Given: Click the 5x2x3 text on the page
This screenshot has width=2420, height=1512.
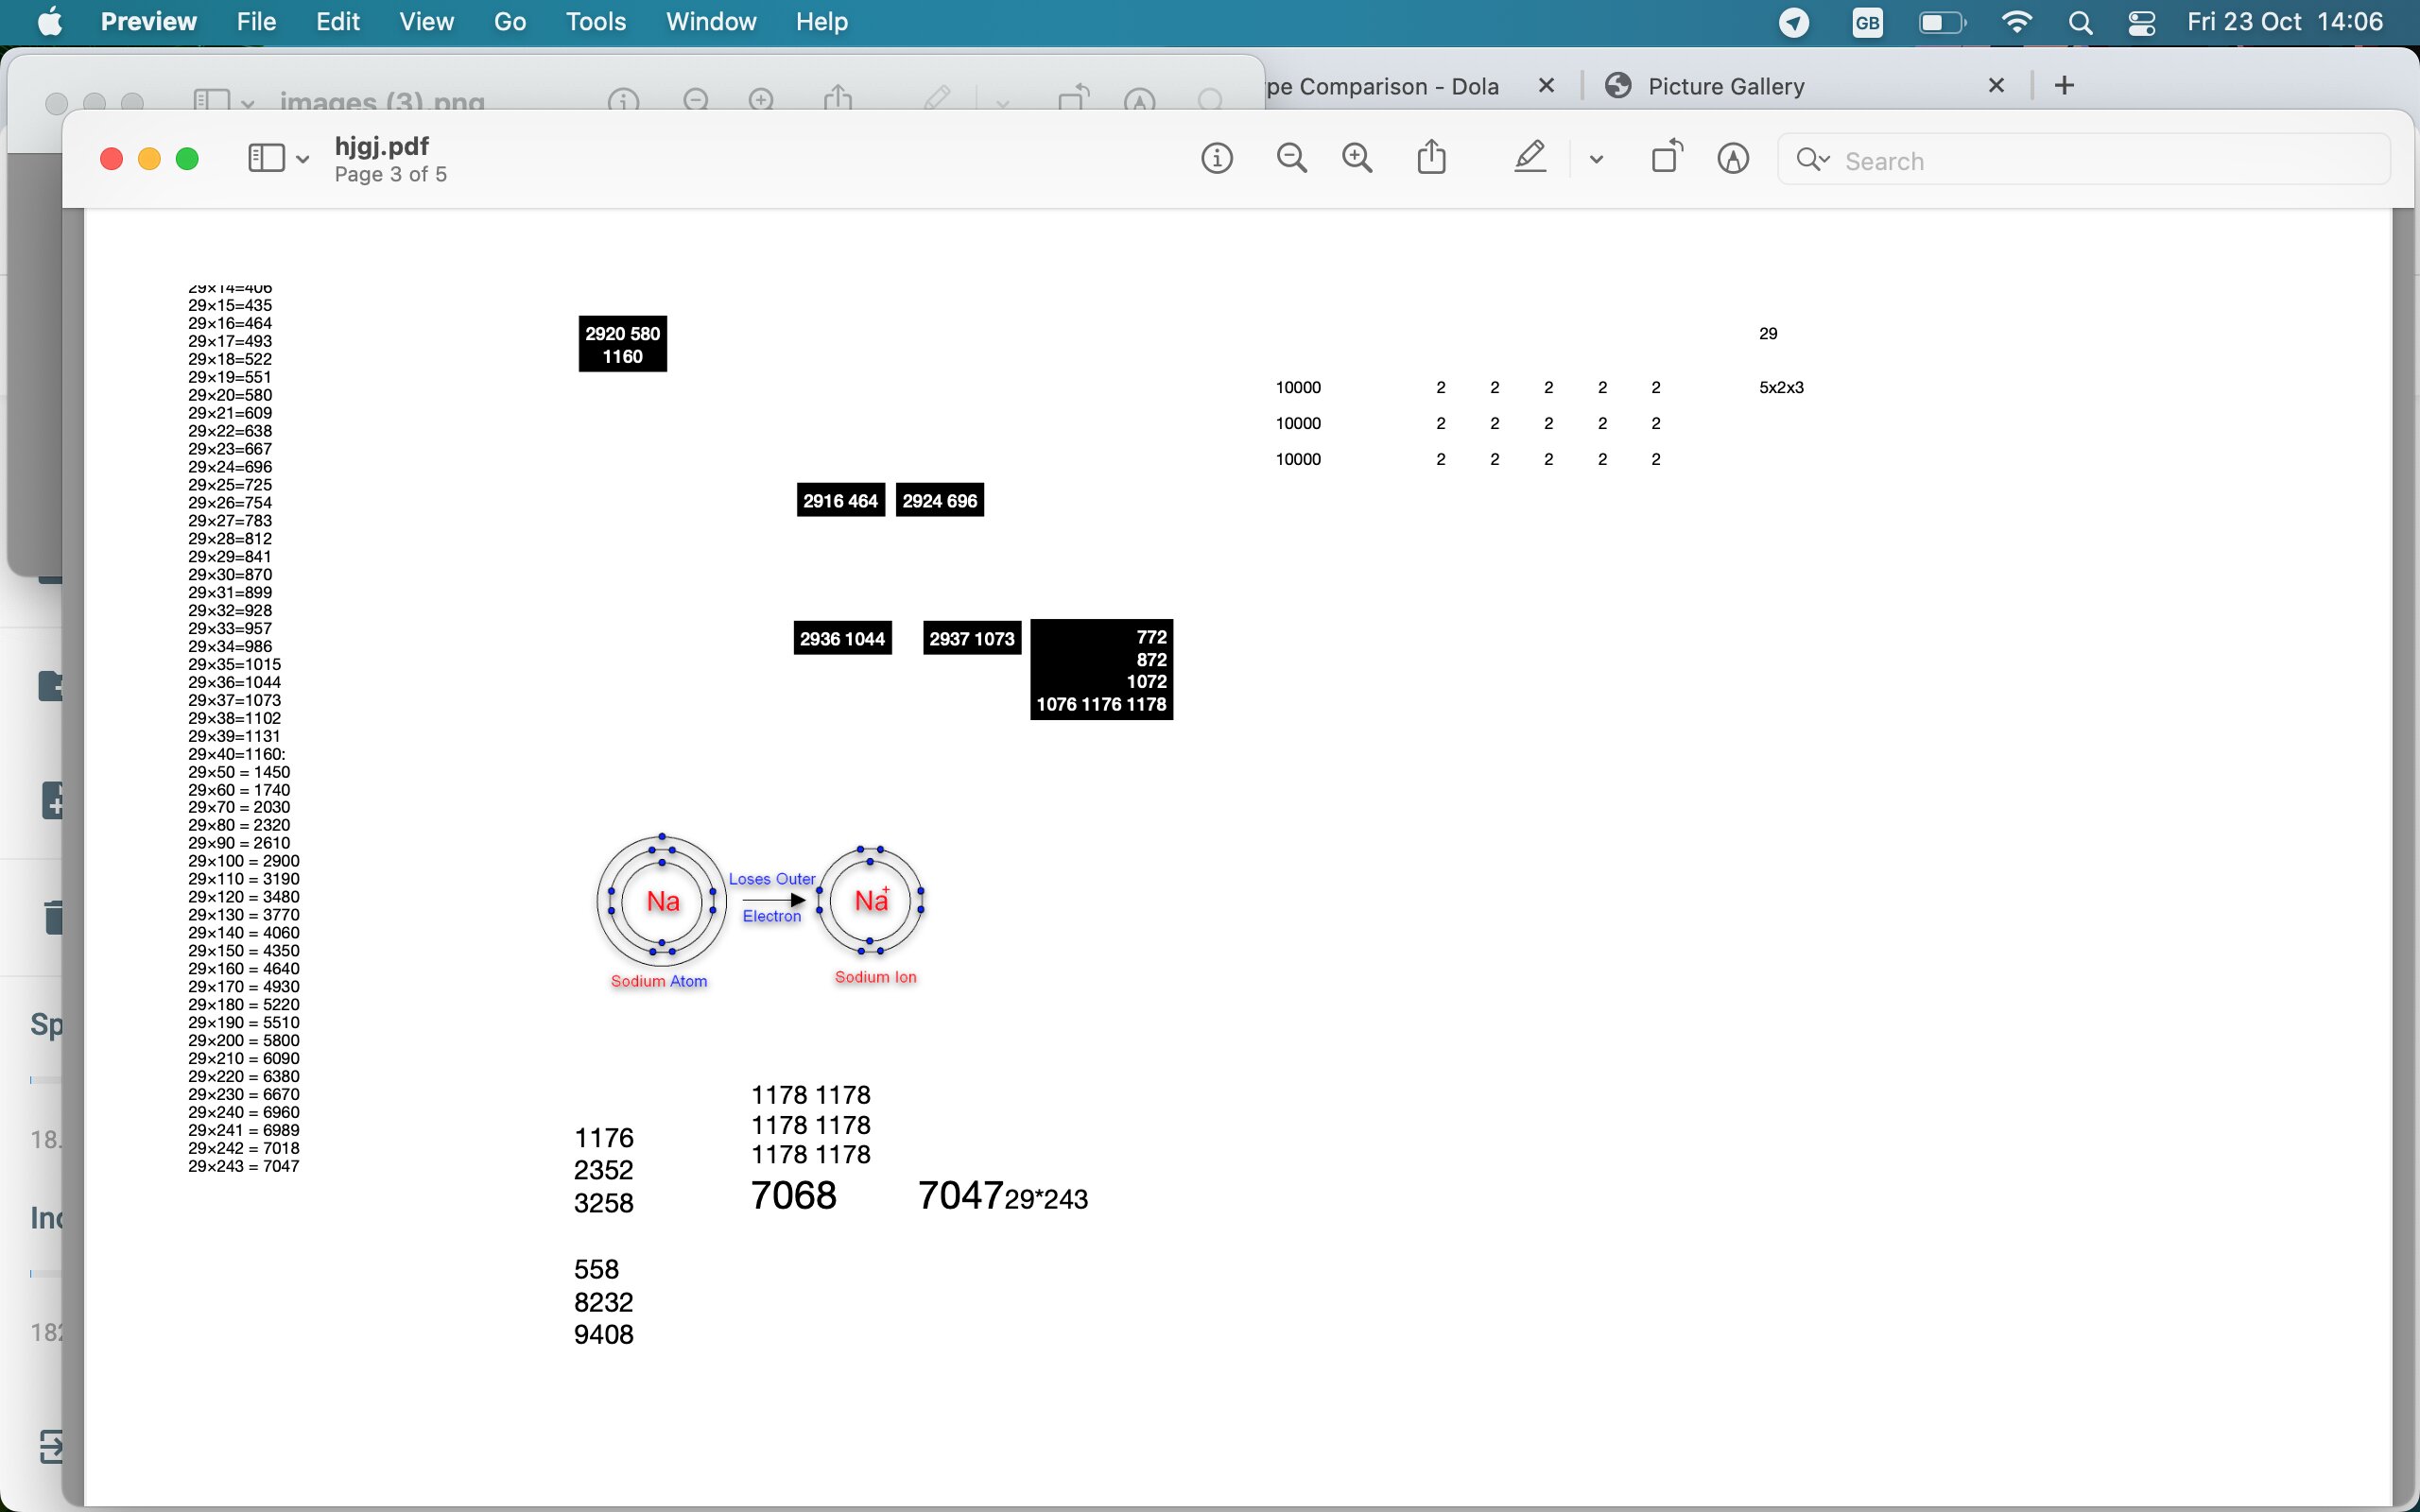Looking at the screenshot, I should click(1781, 387).
